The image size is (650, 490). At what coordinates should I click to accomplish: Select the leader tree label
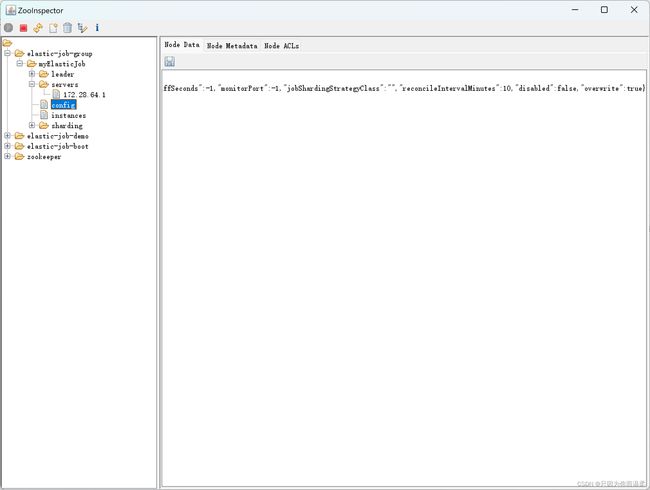coord(63,74)
